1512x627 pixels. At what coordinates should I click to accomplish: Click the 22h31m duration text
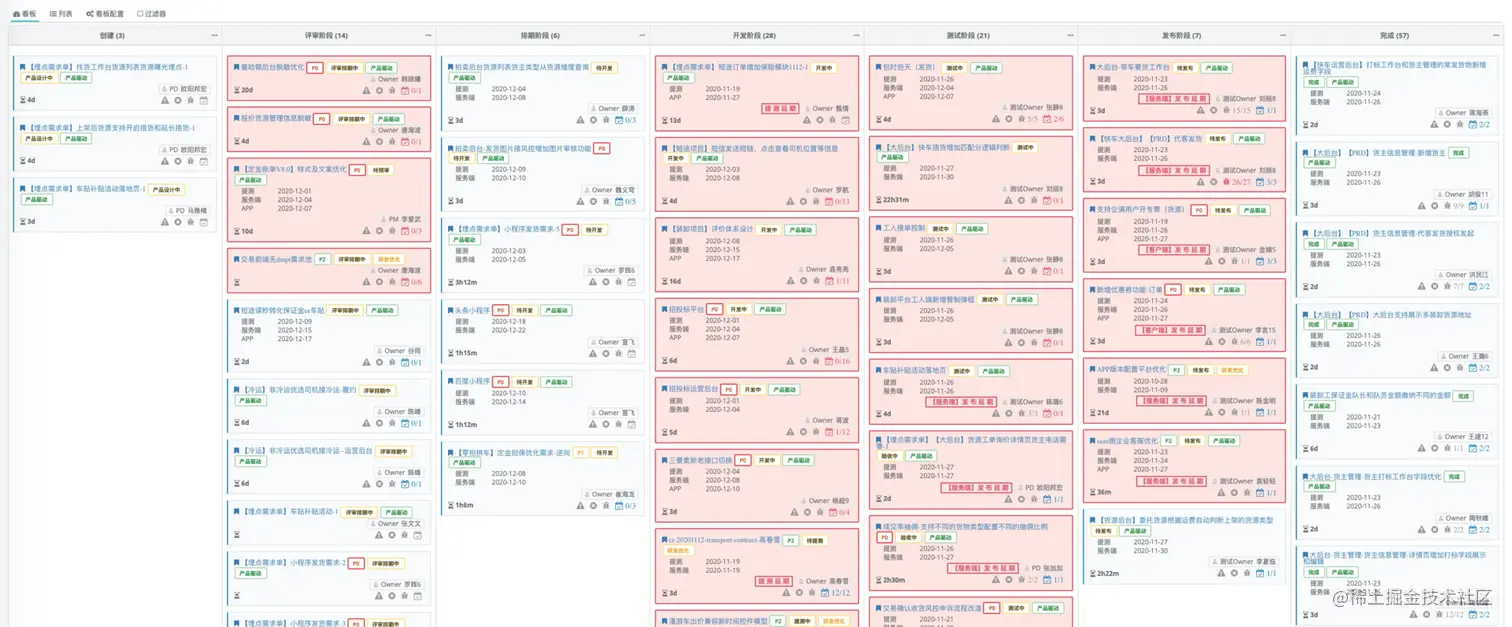tap(895, 200)
